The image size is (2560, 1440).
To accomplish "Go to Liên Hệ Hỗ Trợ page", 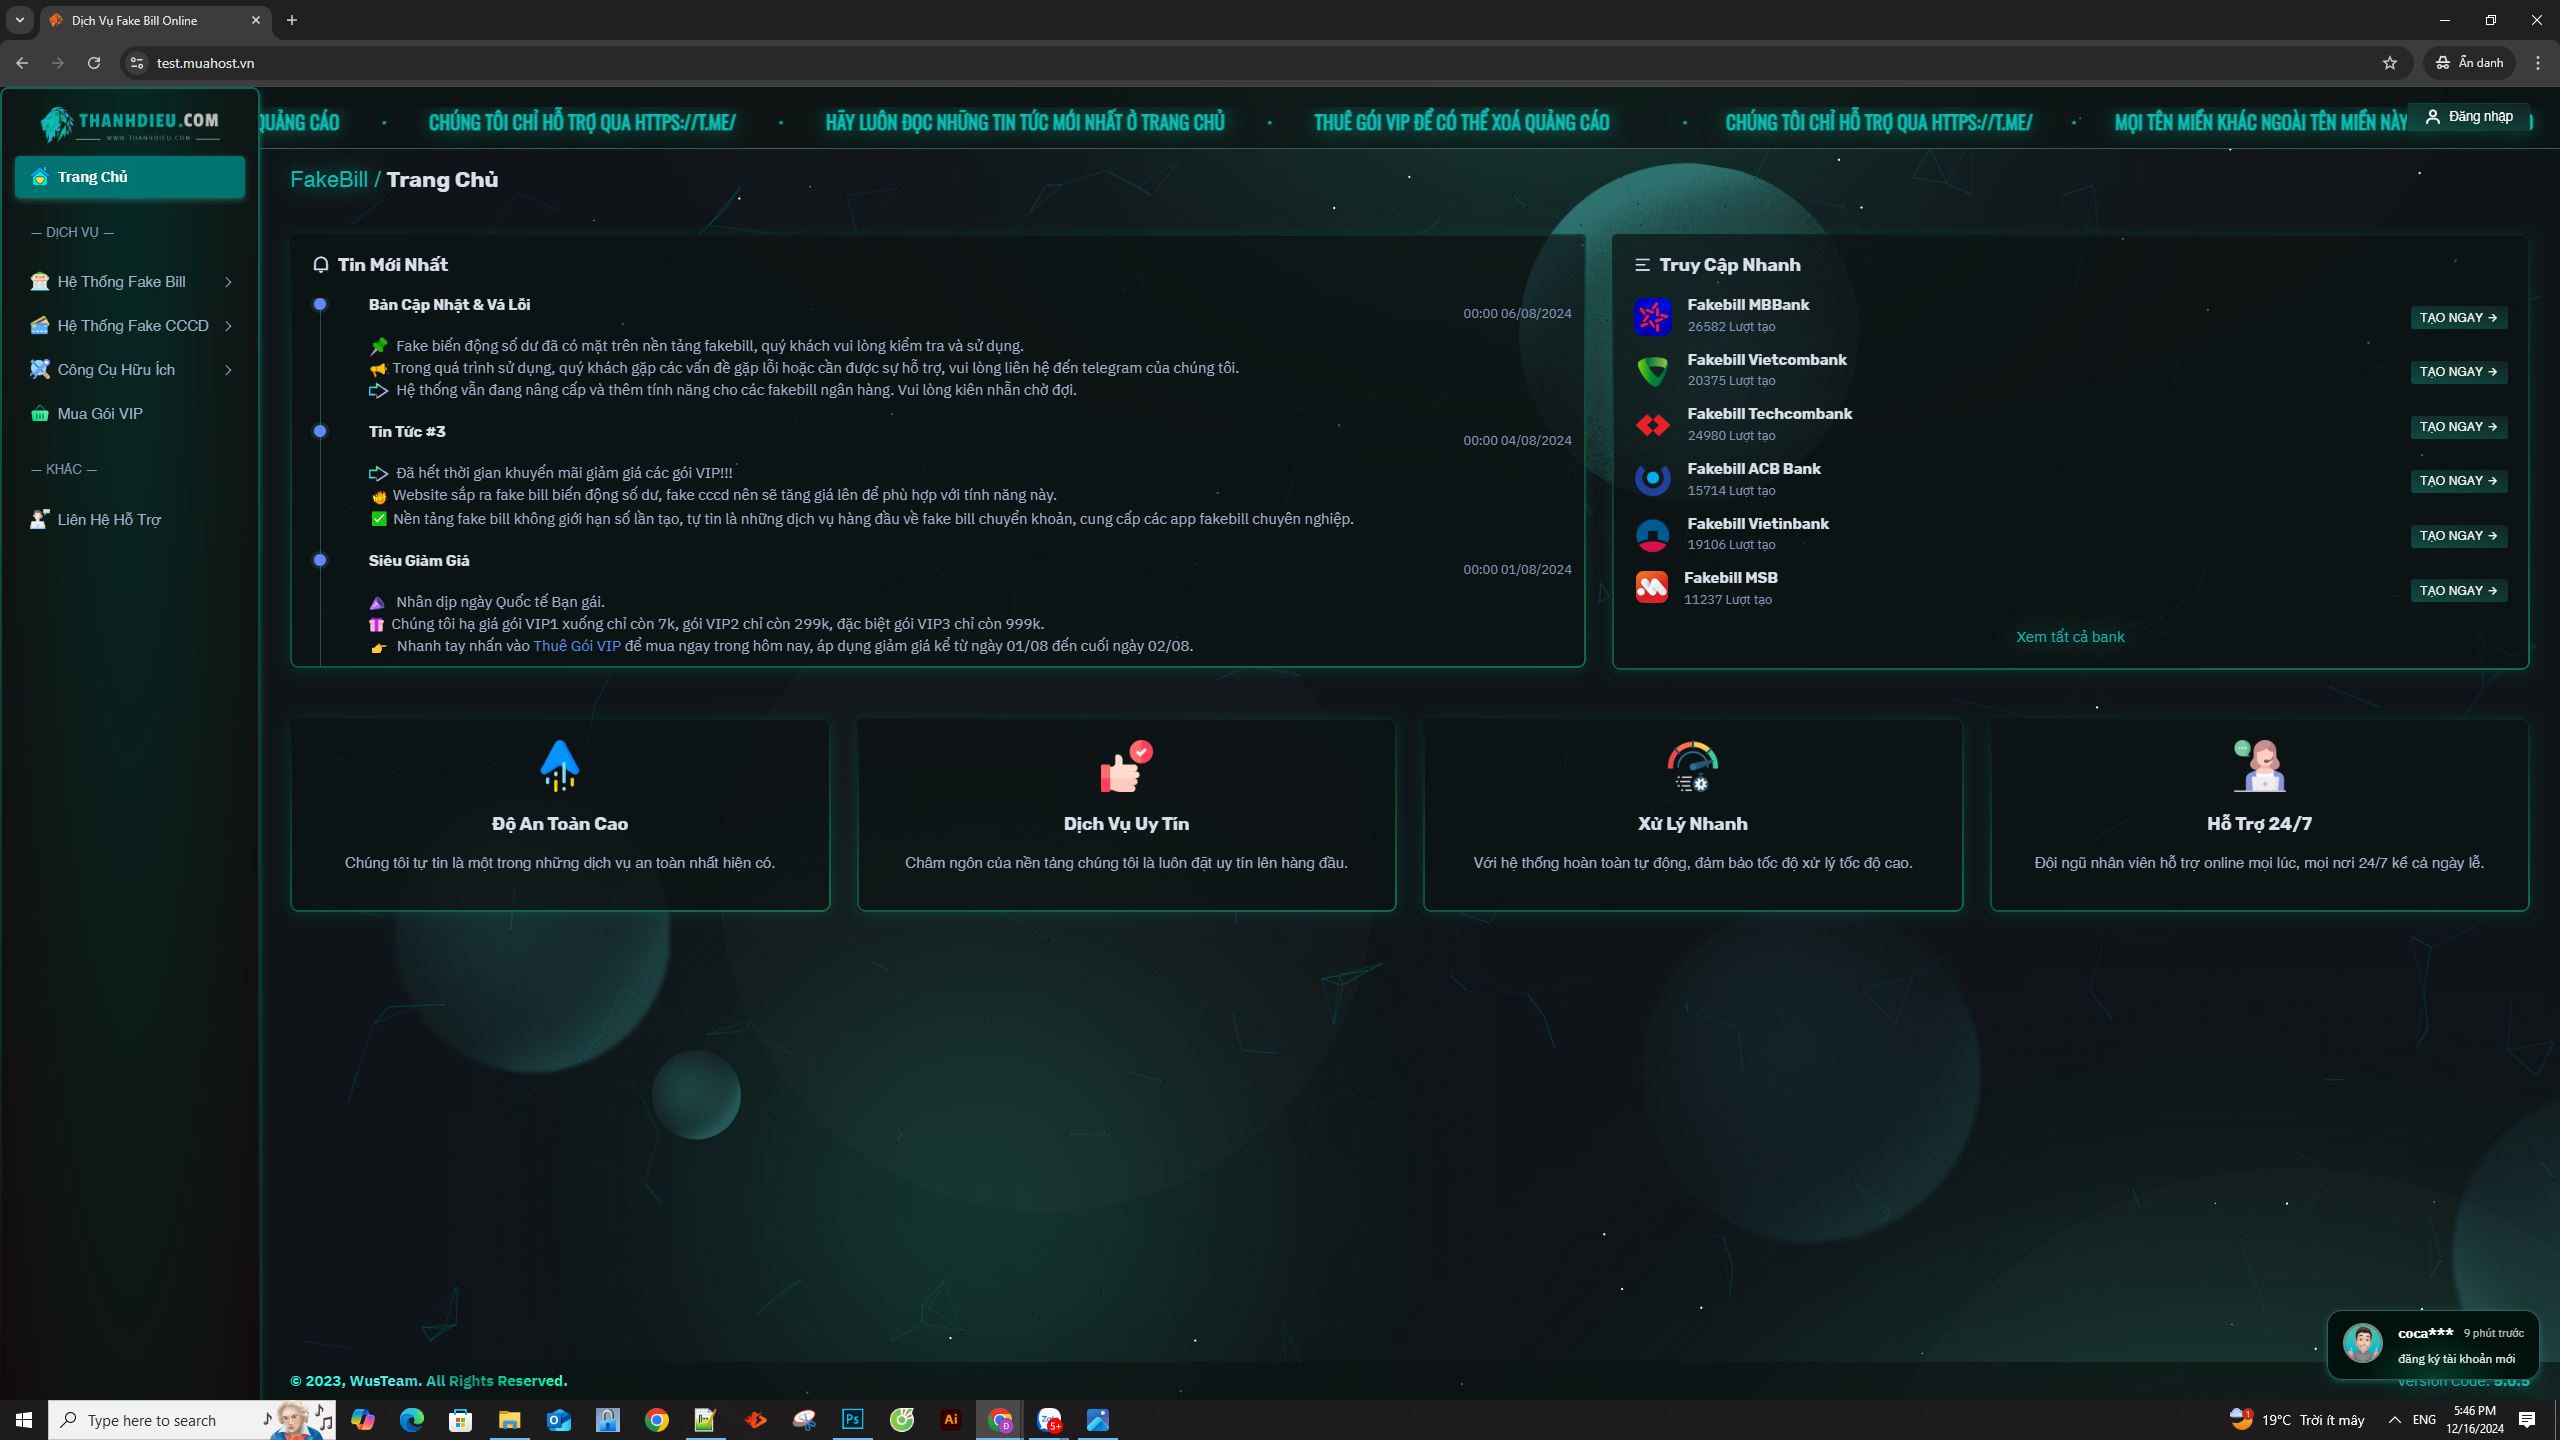I will tap(108, 520).
